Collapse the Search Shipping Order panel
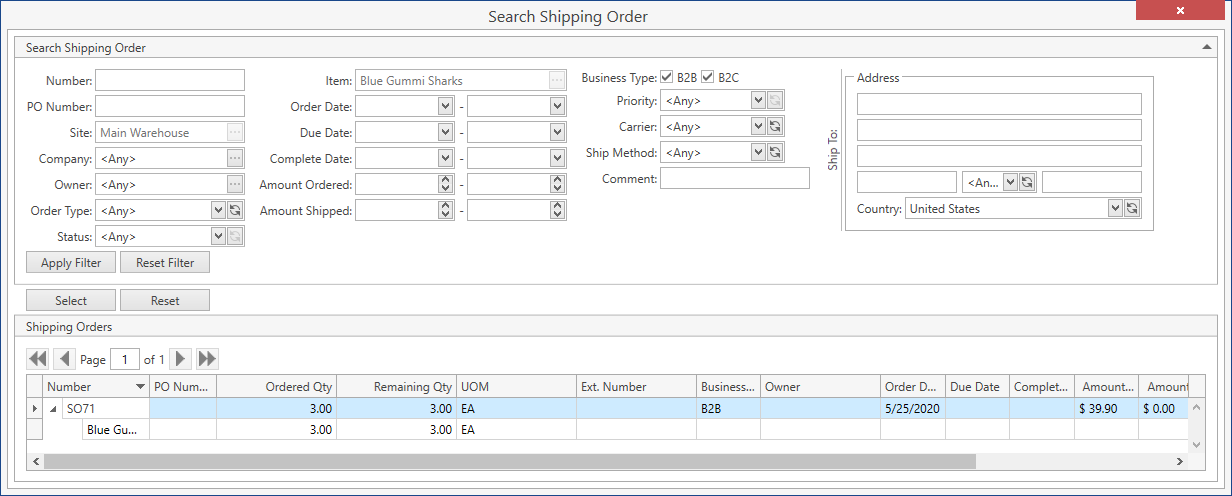This screenshot has height=496, width=1232. click(x=1206, y=47)
